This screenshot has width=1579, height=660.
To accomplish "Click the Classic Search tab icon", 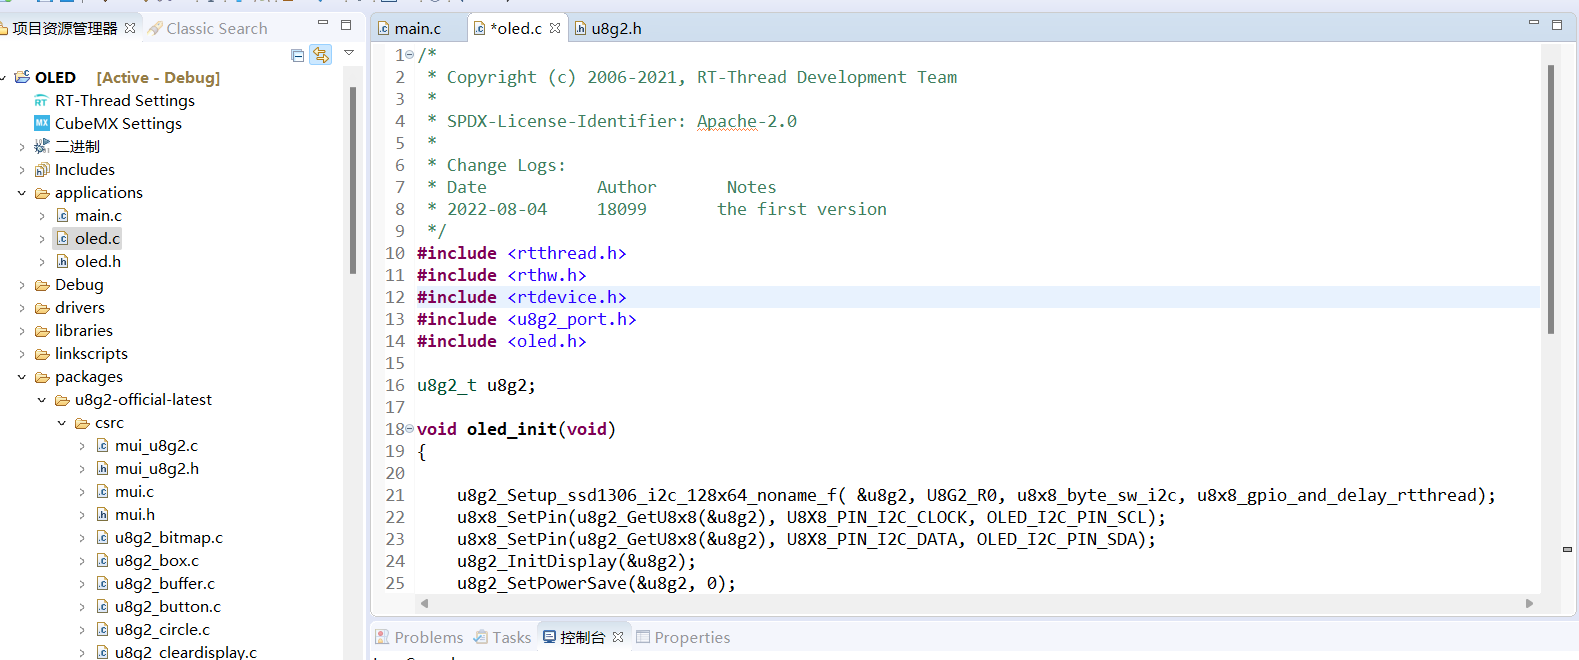I will 155,29.
